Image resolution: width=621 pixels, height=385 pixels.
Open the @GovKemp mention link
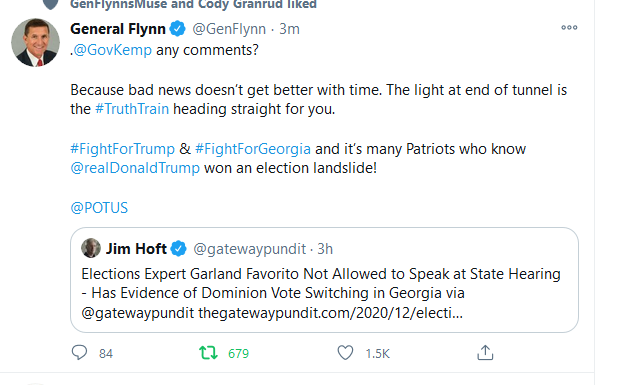tap(112, 50)
